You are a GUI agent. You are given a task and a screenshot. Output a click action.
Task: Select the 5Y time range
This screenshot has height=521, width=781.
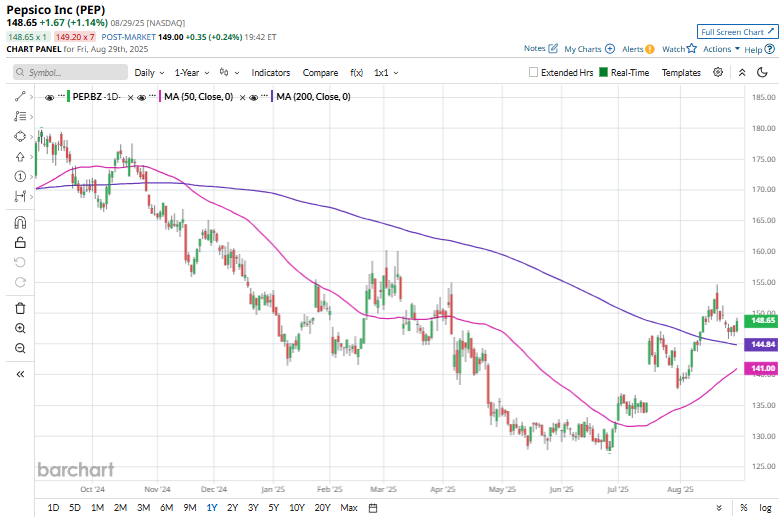tap(274, 508)
